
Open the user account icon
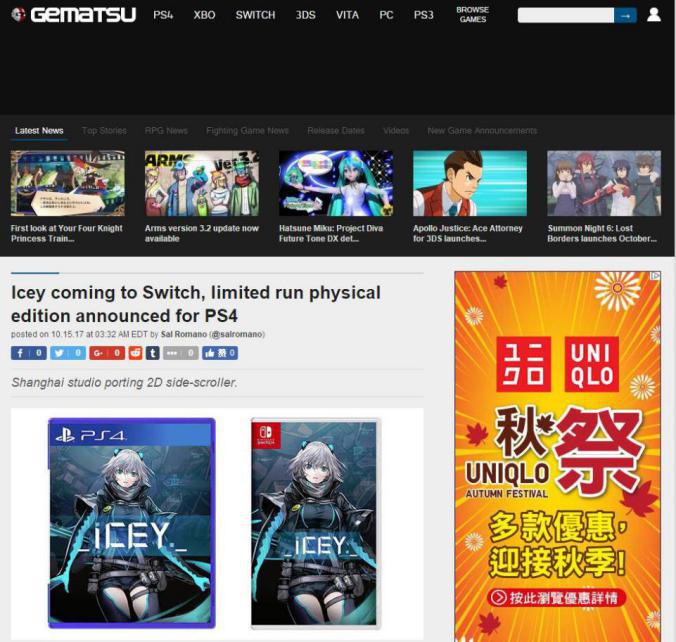[654, 15]
